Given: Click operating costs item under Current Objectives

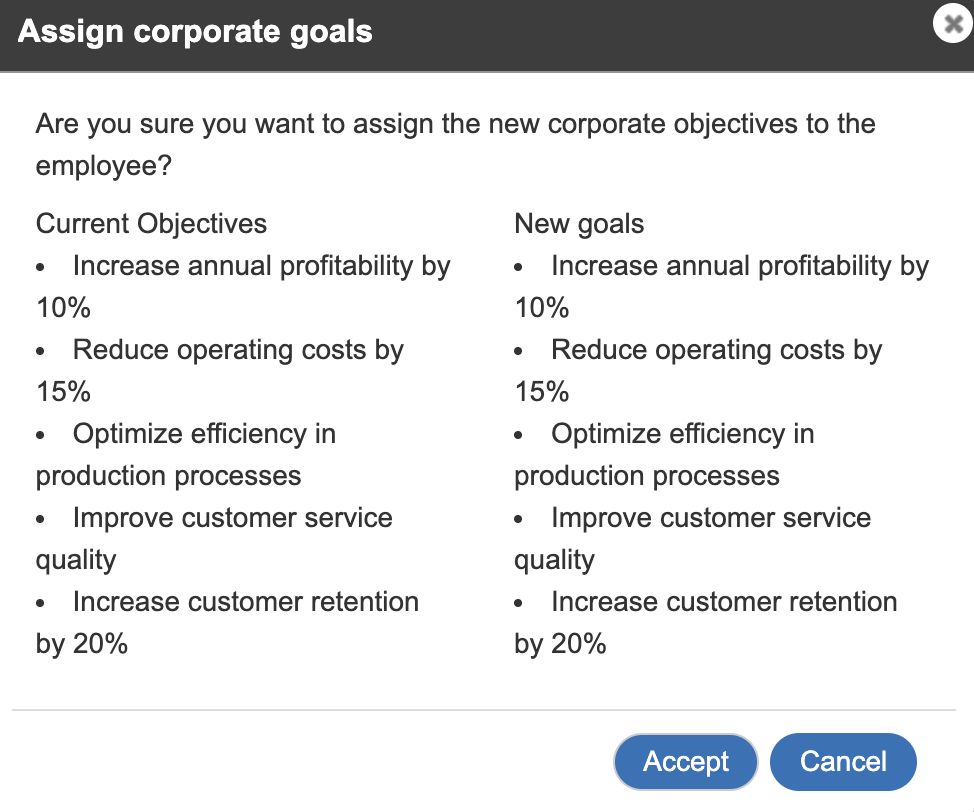Looking at the screenshot, I should 220,370.
